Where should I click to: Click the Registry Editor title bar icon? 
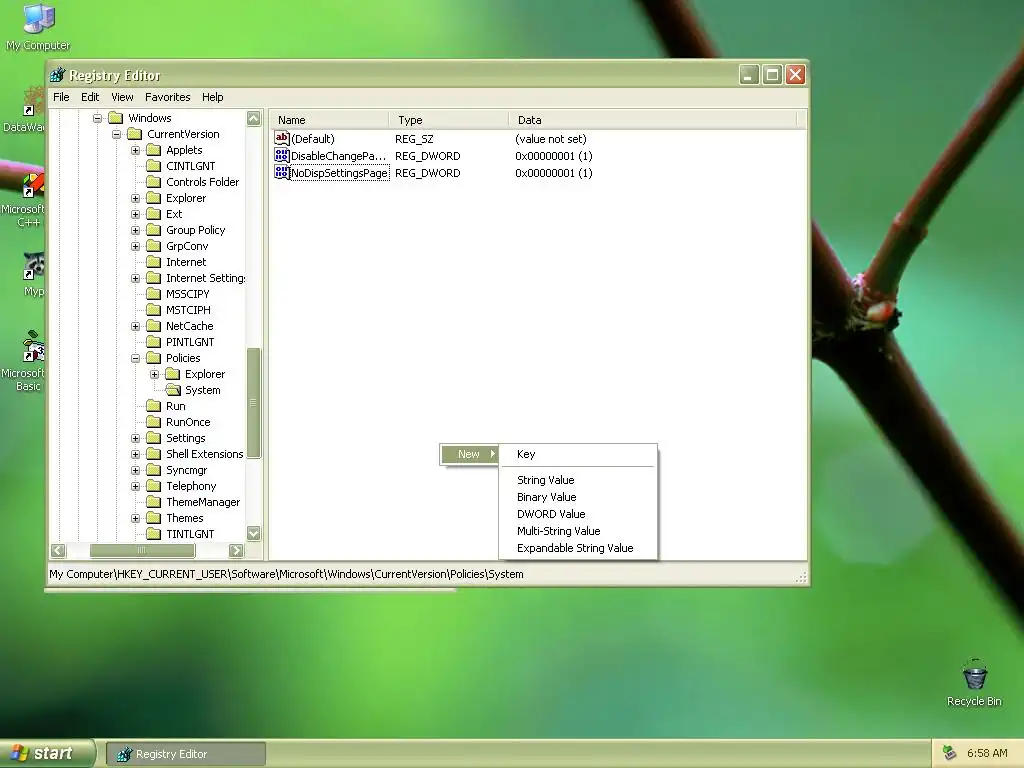tap(57, 75)
